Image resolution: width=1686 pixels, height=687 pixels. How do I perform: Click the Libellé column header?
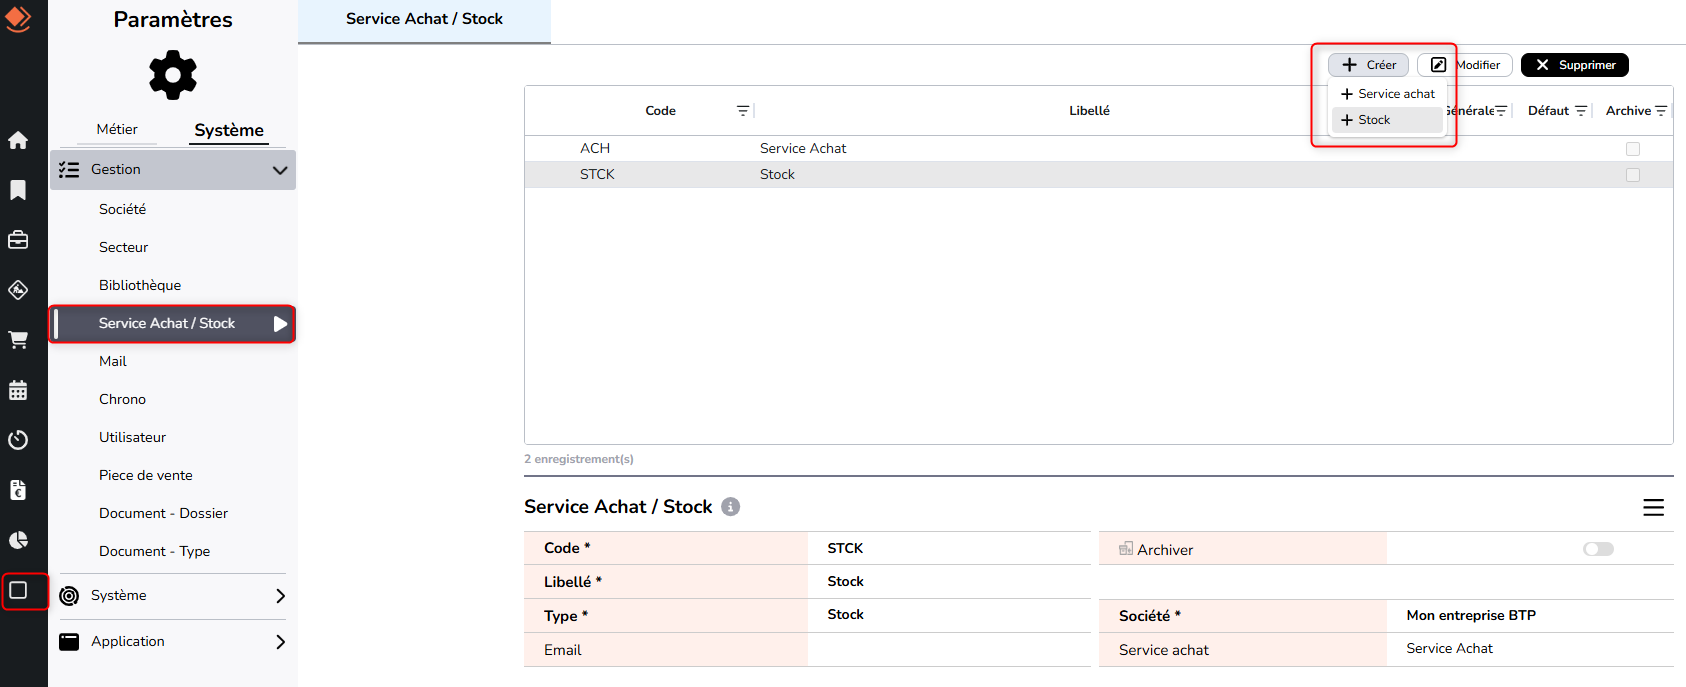(x=1089, y=111)
